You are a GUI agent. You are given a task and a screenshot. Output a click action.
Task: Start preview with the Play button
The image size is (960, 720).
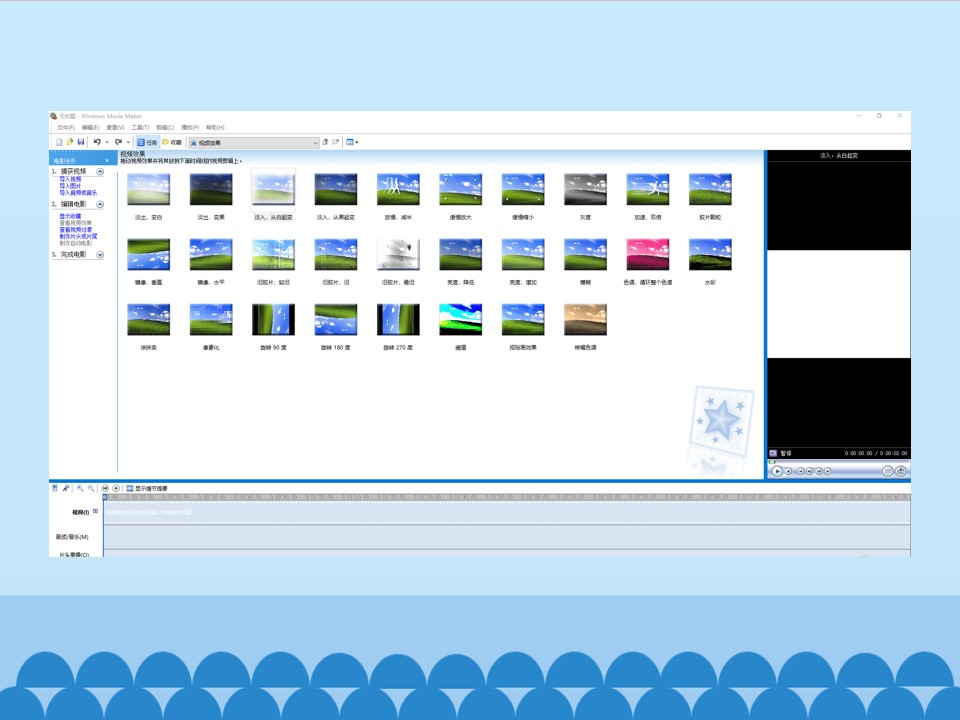click(x=777, y=471)
